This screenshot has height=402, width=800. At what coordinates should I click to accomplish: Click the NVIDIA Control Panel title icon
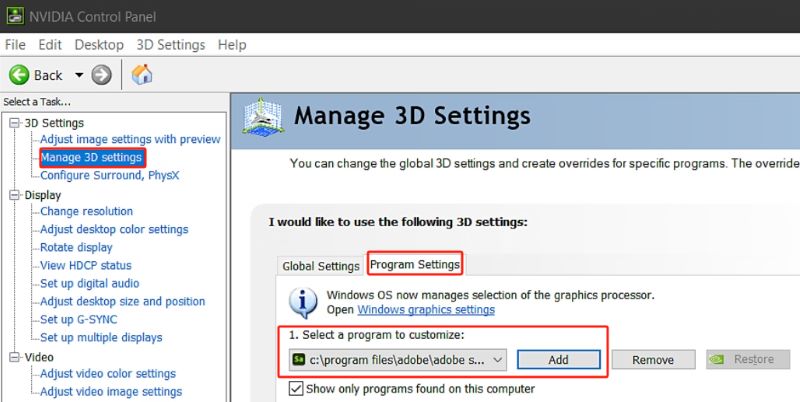15,16
